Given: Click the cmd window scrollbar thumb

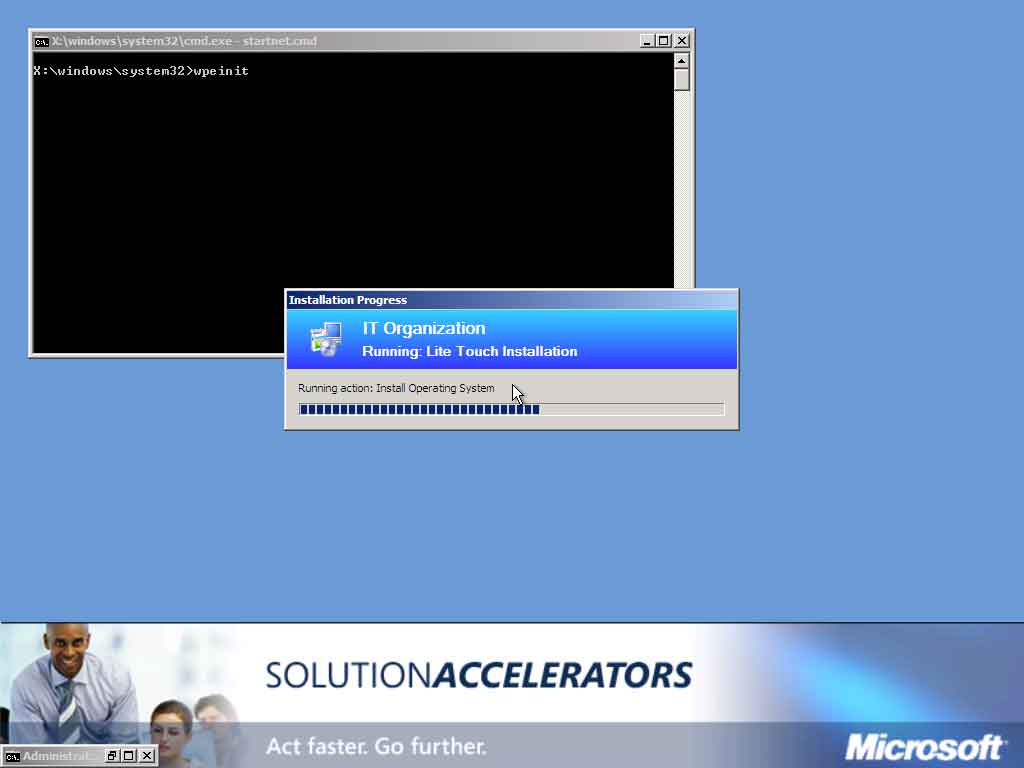Looking at the screenshot, I should point(682,80).
